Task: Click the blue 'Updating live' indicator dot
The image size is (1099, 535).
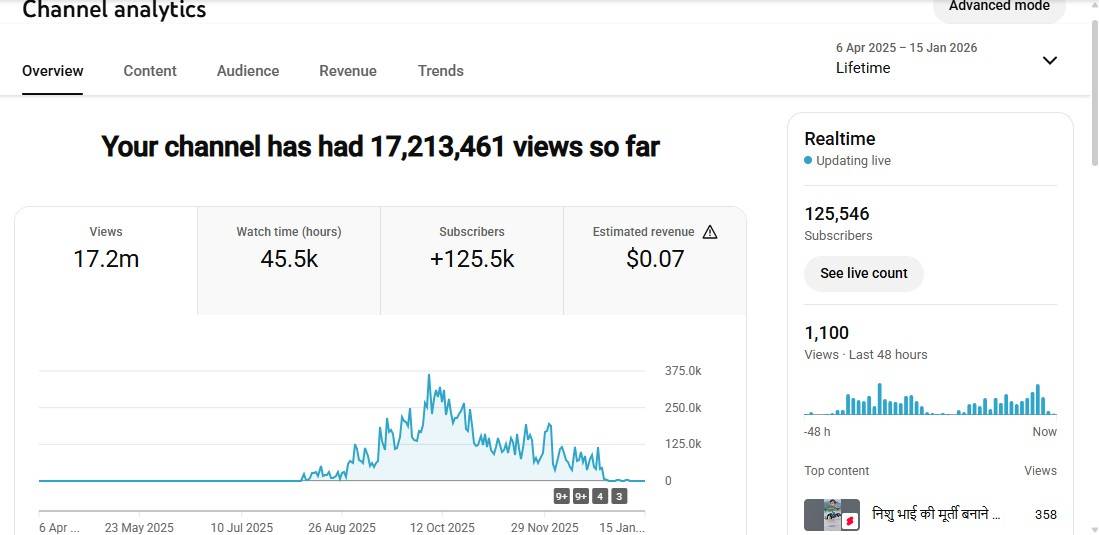Action: coord(808,160)
